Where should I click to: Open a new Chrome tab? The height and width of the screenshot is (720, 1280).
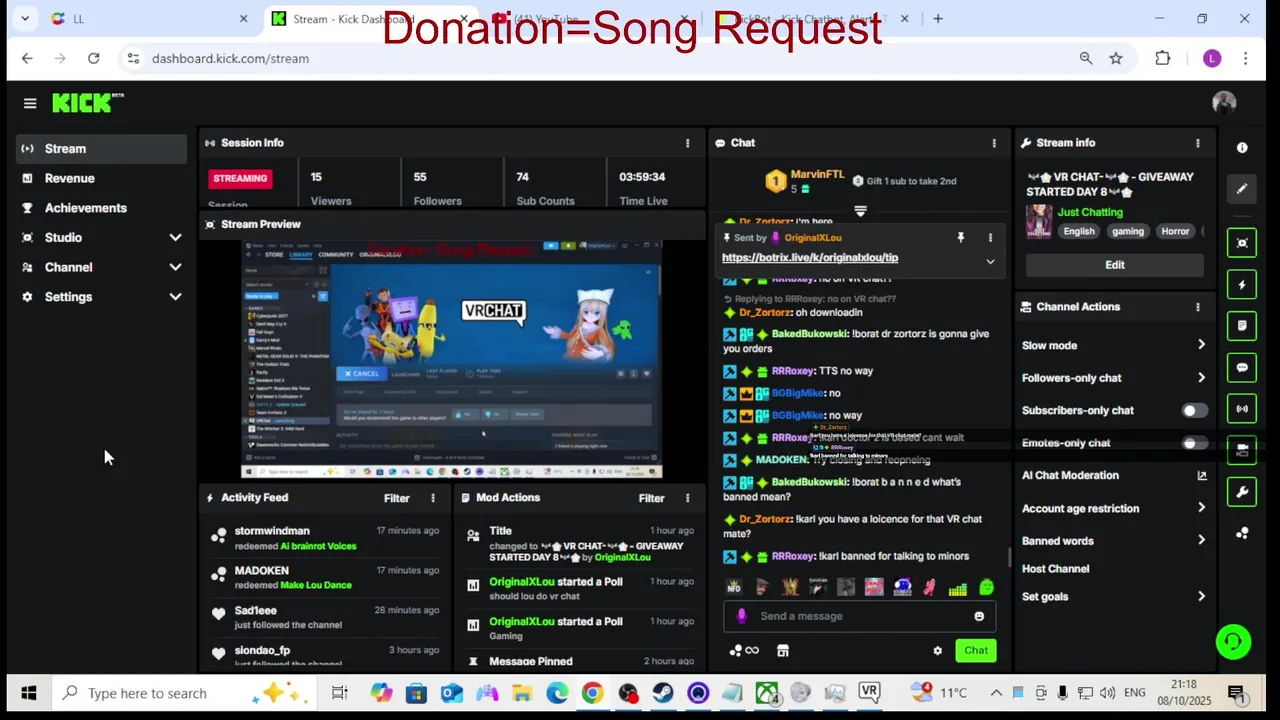click(938, 18)
